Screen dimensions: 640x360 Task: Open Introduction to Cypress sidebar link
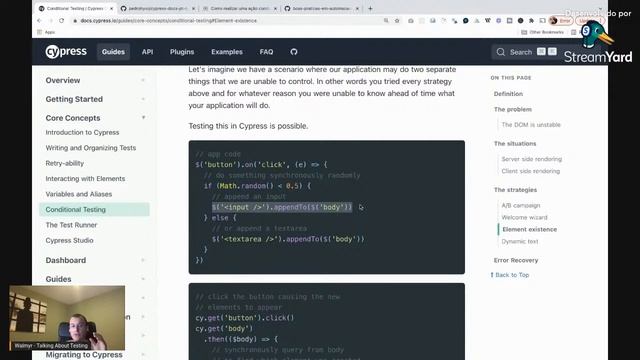click(82, 132)
